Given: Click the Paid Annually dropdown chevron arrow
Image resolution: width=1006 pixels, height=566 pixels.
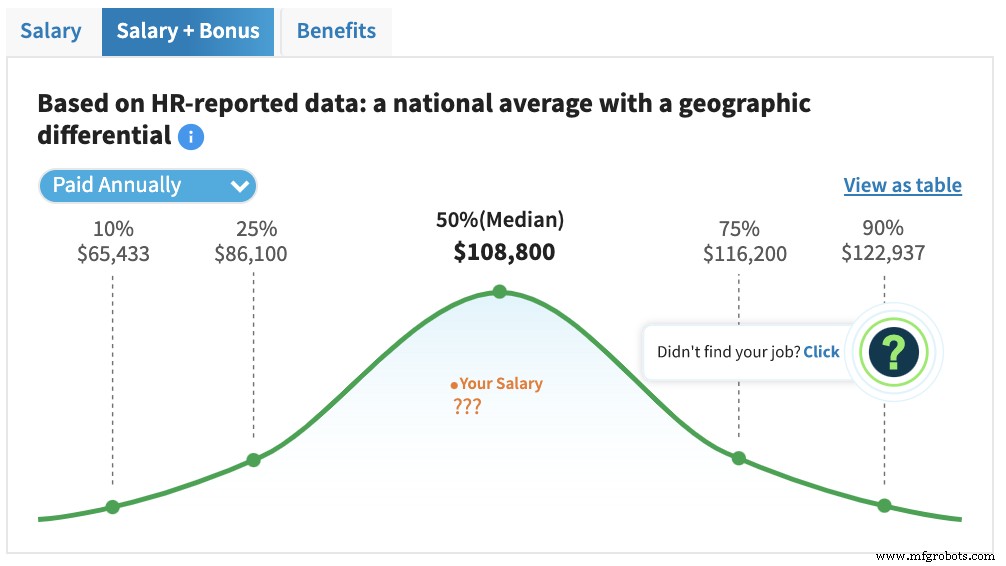Looking at the screenshot, I should (x=239, y=186).
